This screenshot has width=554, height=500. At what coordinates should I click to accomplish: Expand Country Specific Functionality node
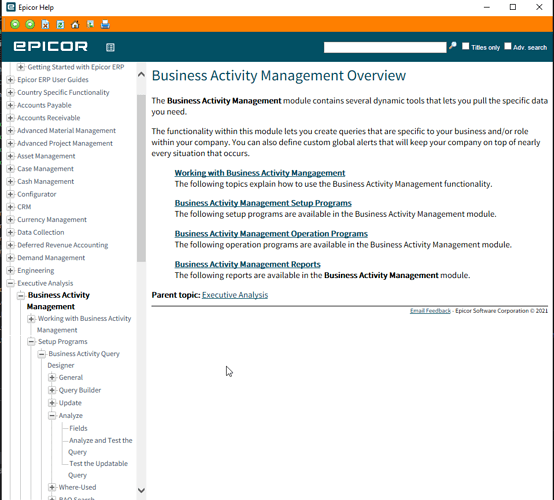pos(11,92)
